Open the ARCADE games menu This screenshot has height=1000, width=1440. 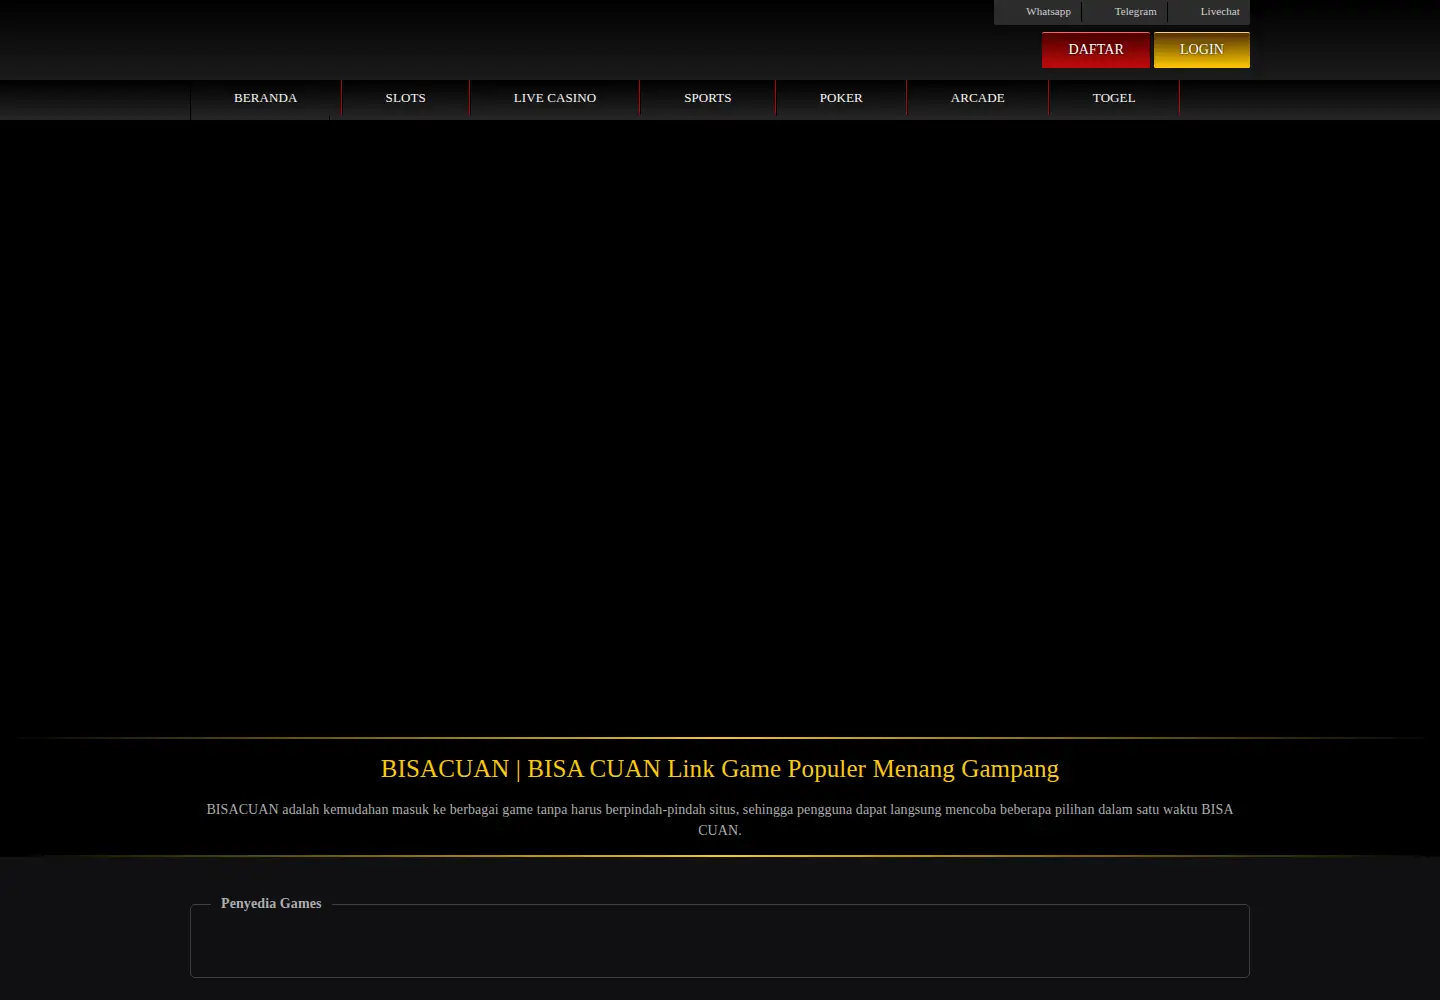click(x=978, y=98)
